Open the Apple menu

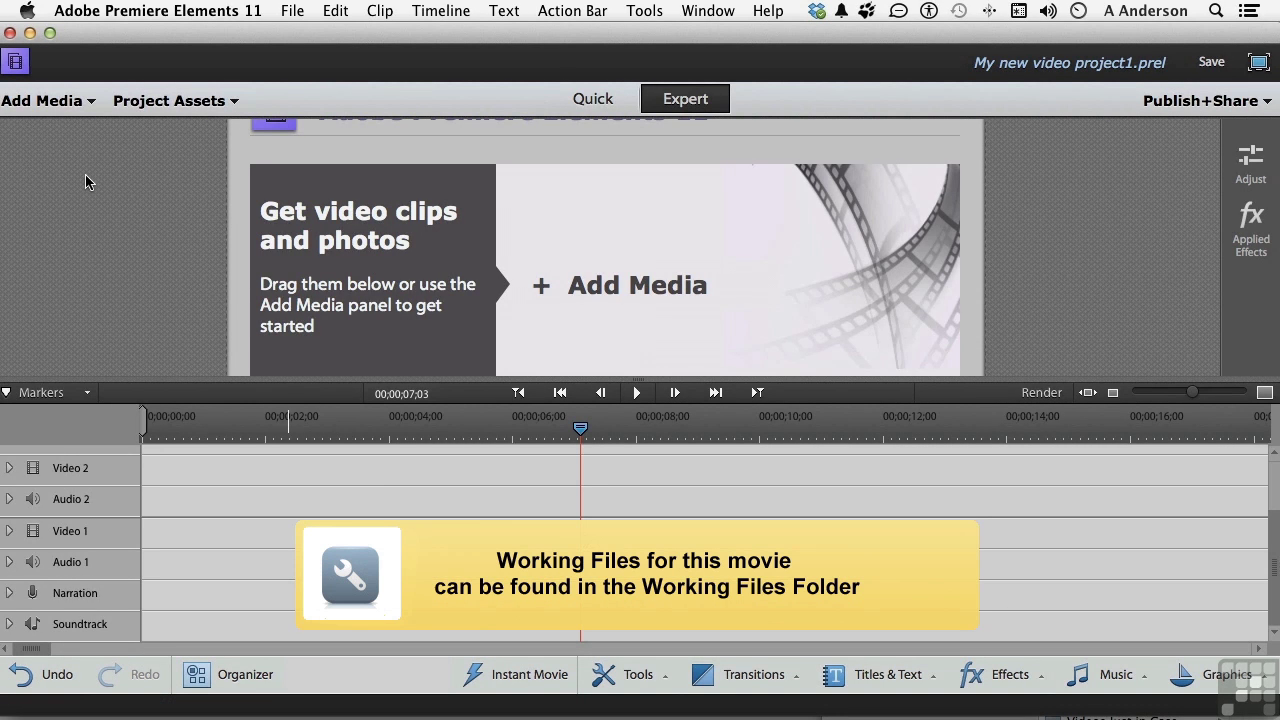point(27,11)
